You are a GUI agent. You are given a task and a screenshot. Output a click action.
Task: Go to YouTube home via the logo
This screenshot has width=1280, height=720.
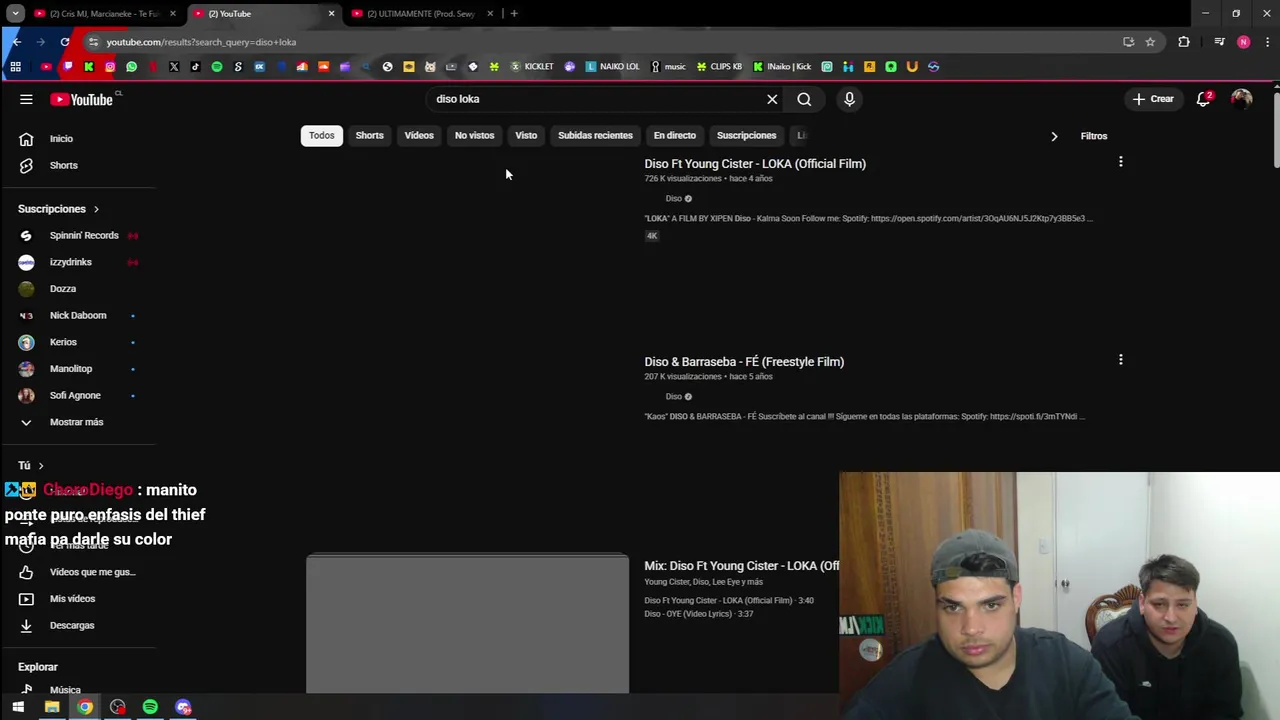(x=82, y=99)
